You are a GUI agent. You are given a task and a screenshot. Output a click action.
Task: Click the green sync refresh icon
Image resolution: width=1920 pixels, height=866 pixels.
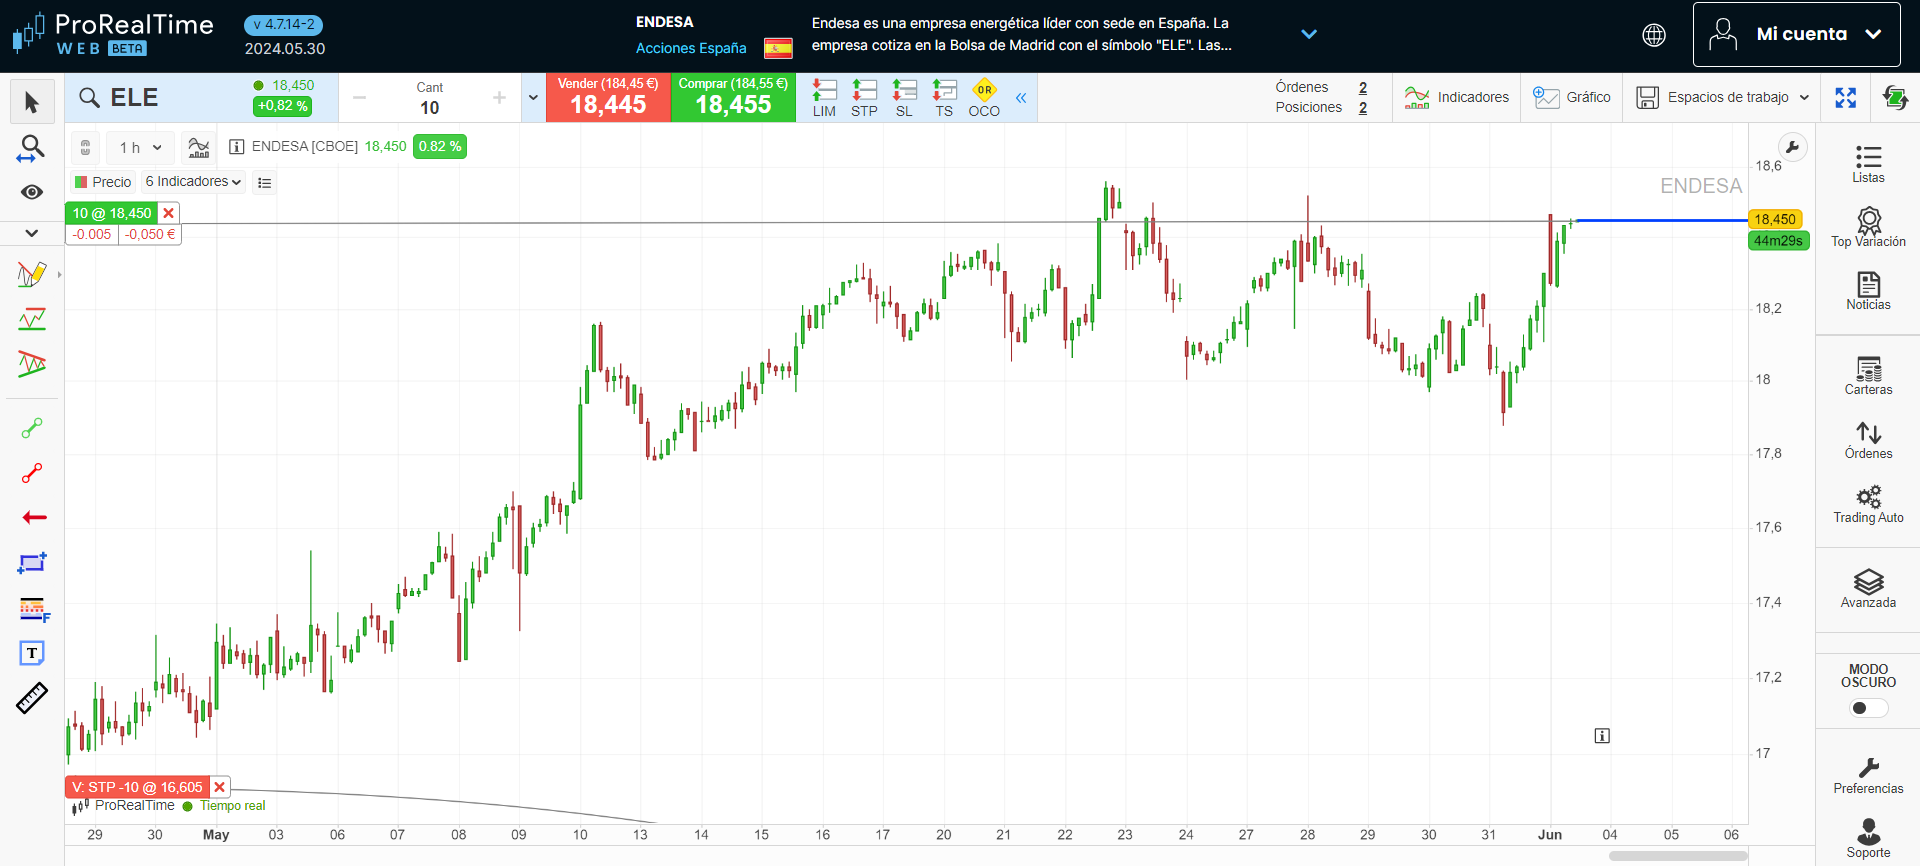click(1895, 97)
